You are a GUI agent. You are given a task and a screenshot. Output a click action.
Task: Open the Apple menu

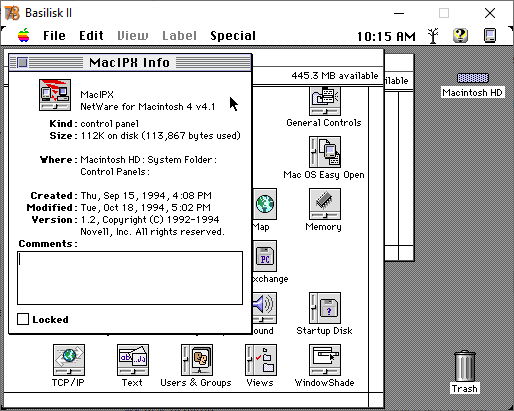tap(24, 35)
